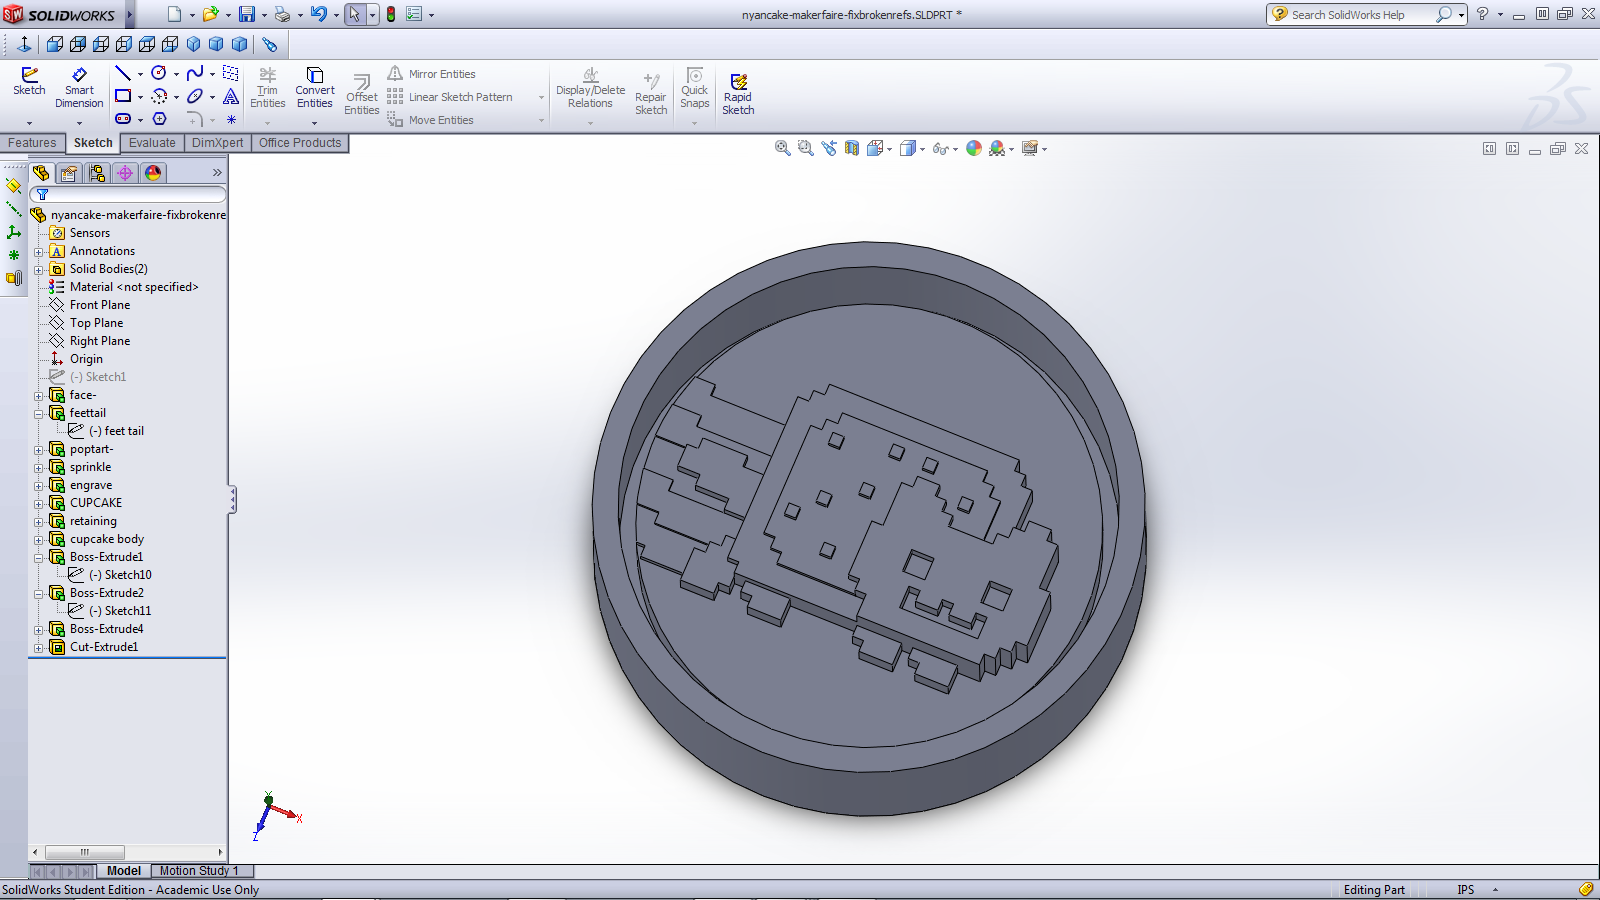1600x900 pixels.
Task: Select the Ellipse sketch tool
Action: click(195, 96)
